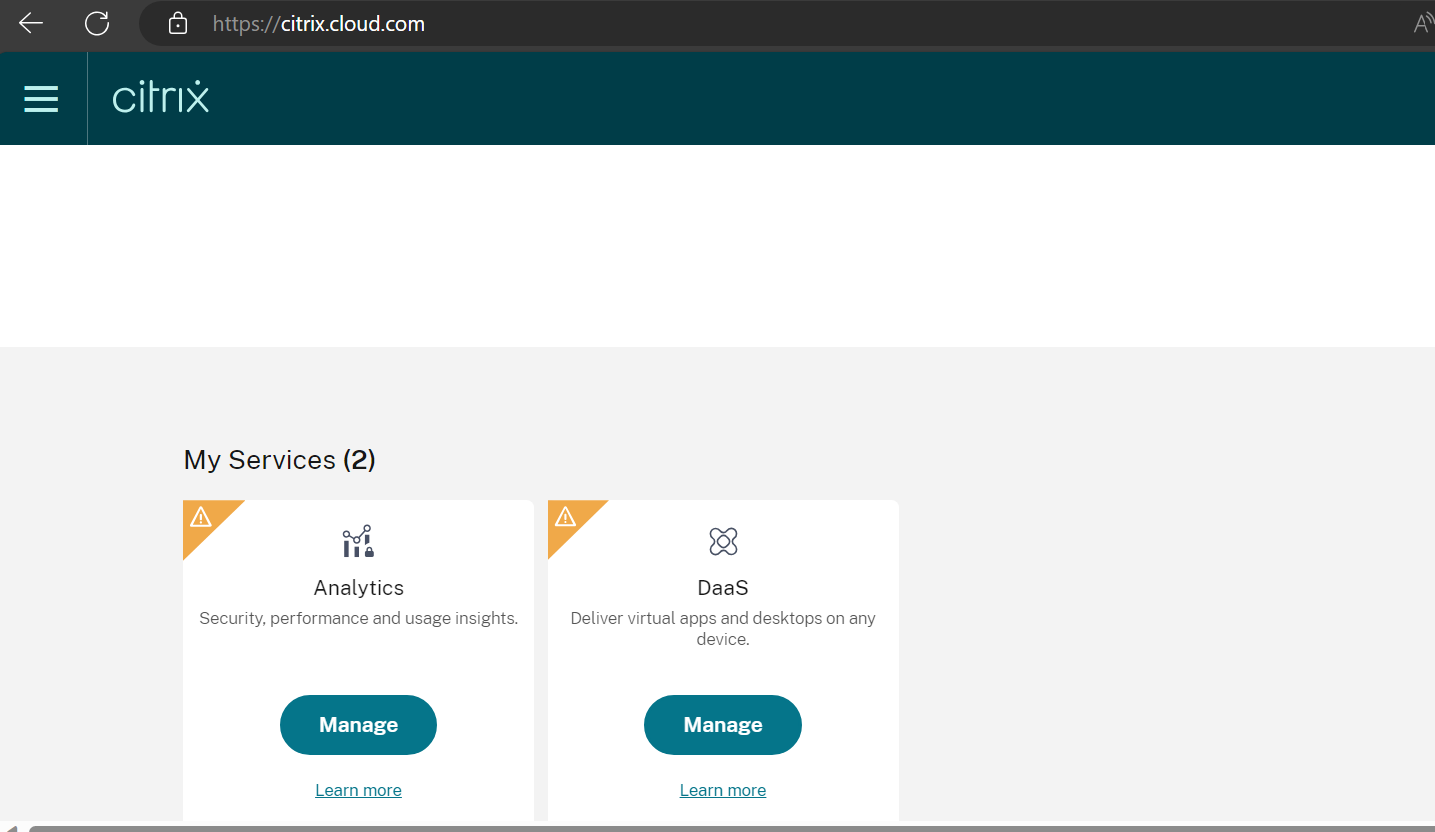Click the My Services heading

click(279, 459)
